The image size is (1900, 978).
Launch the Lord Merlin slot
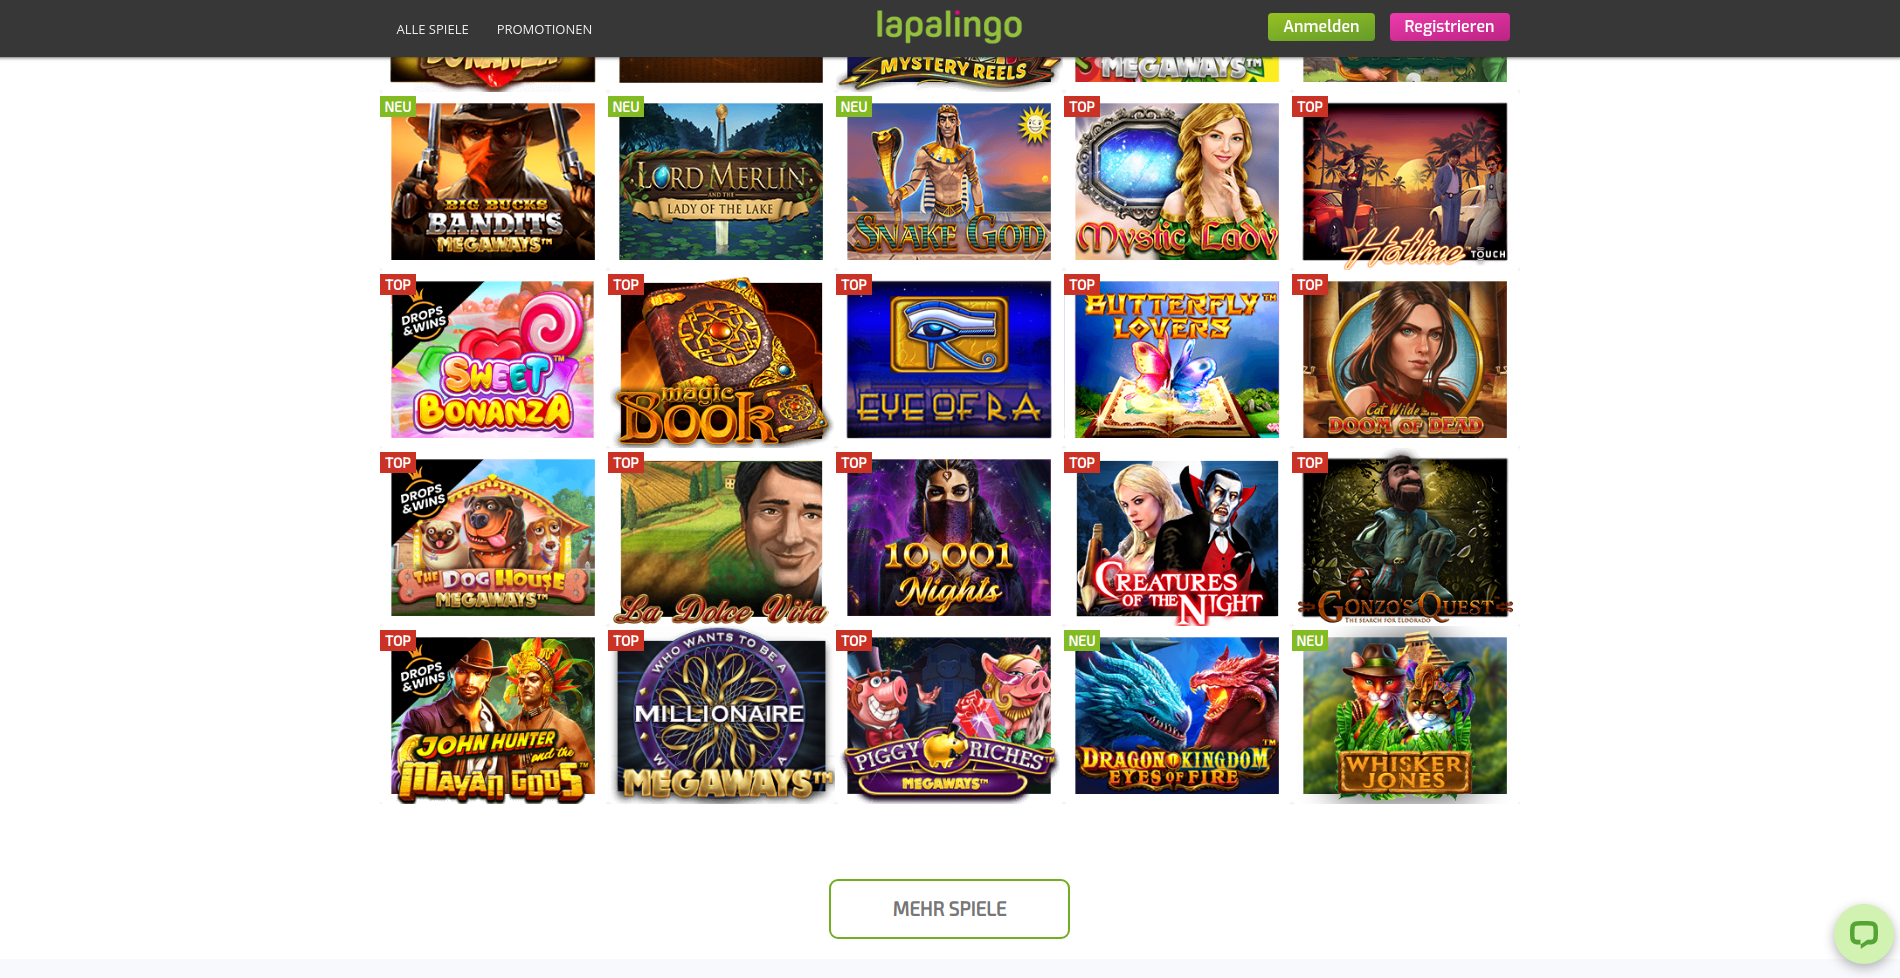pyautogui.click(x=721, y=181)
